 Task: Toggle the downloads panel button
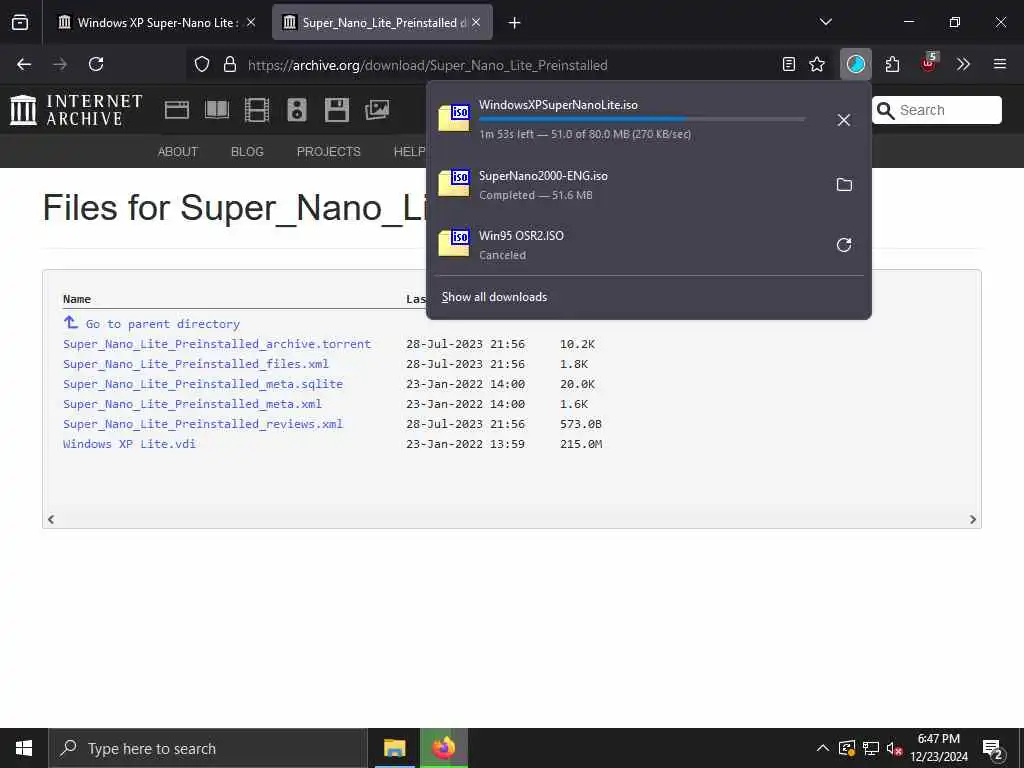pos(856,64)
